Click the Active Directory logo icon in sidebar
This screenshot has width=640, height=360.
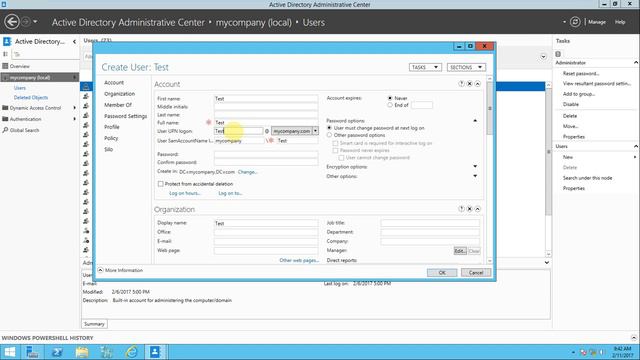coord(7,41)
